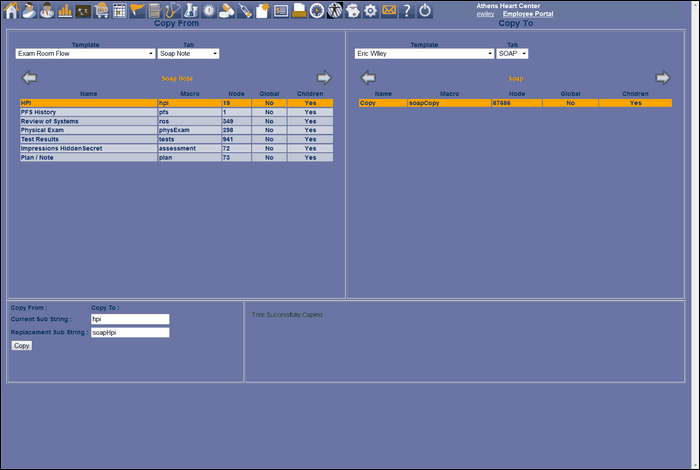Click the Athens Heart Center title
The width and height of the screenshot is (700, 470).
tap(508, 6)
